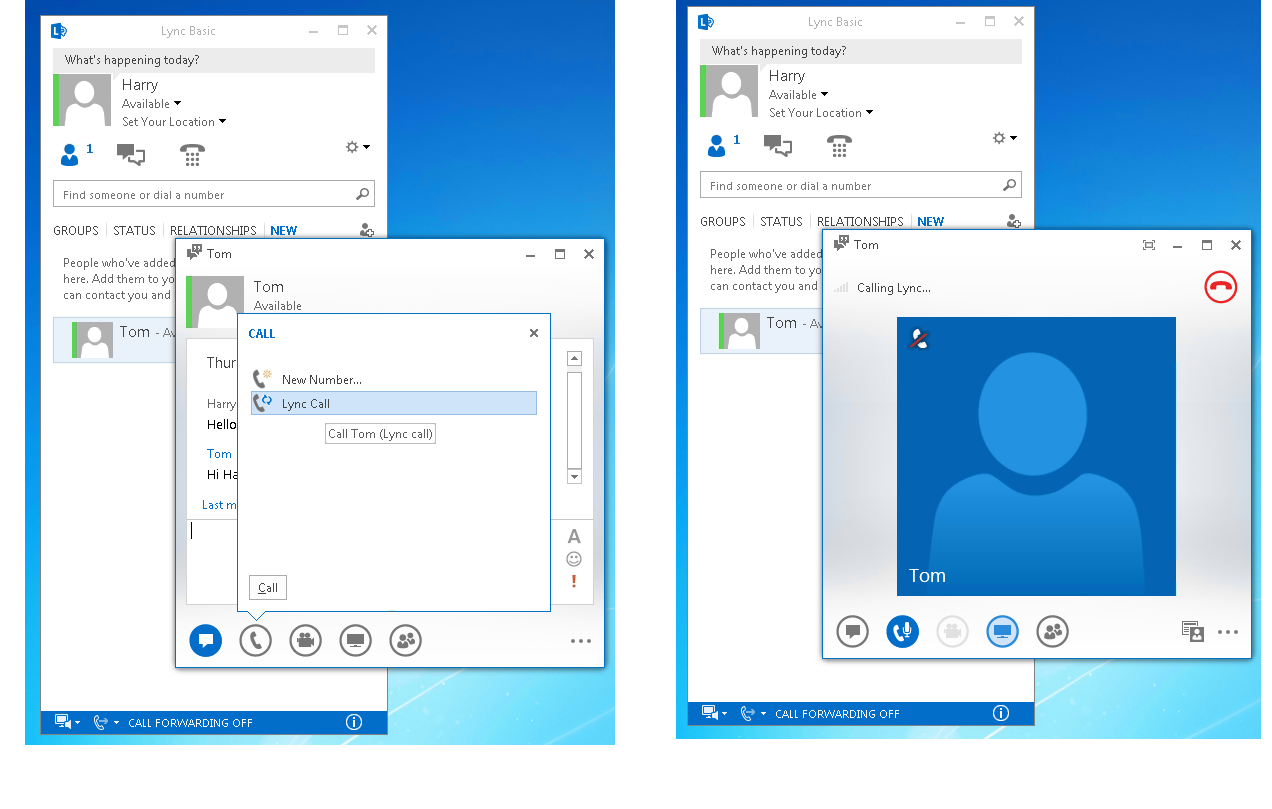1272x809 pixels.
Task: Choose Lync Call in the CALL popup
Action: (394, 403)
